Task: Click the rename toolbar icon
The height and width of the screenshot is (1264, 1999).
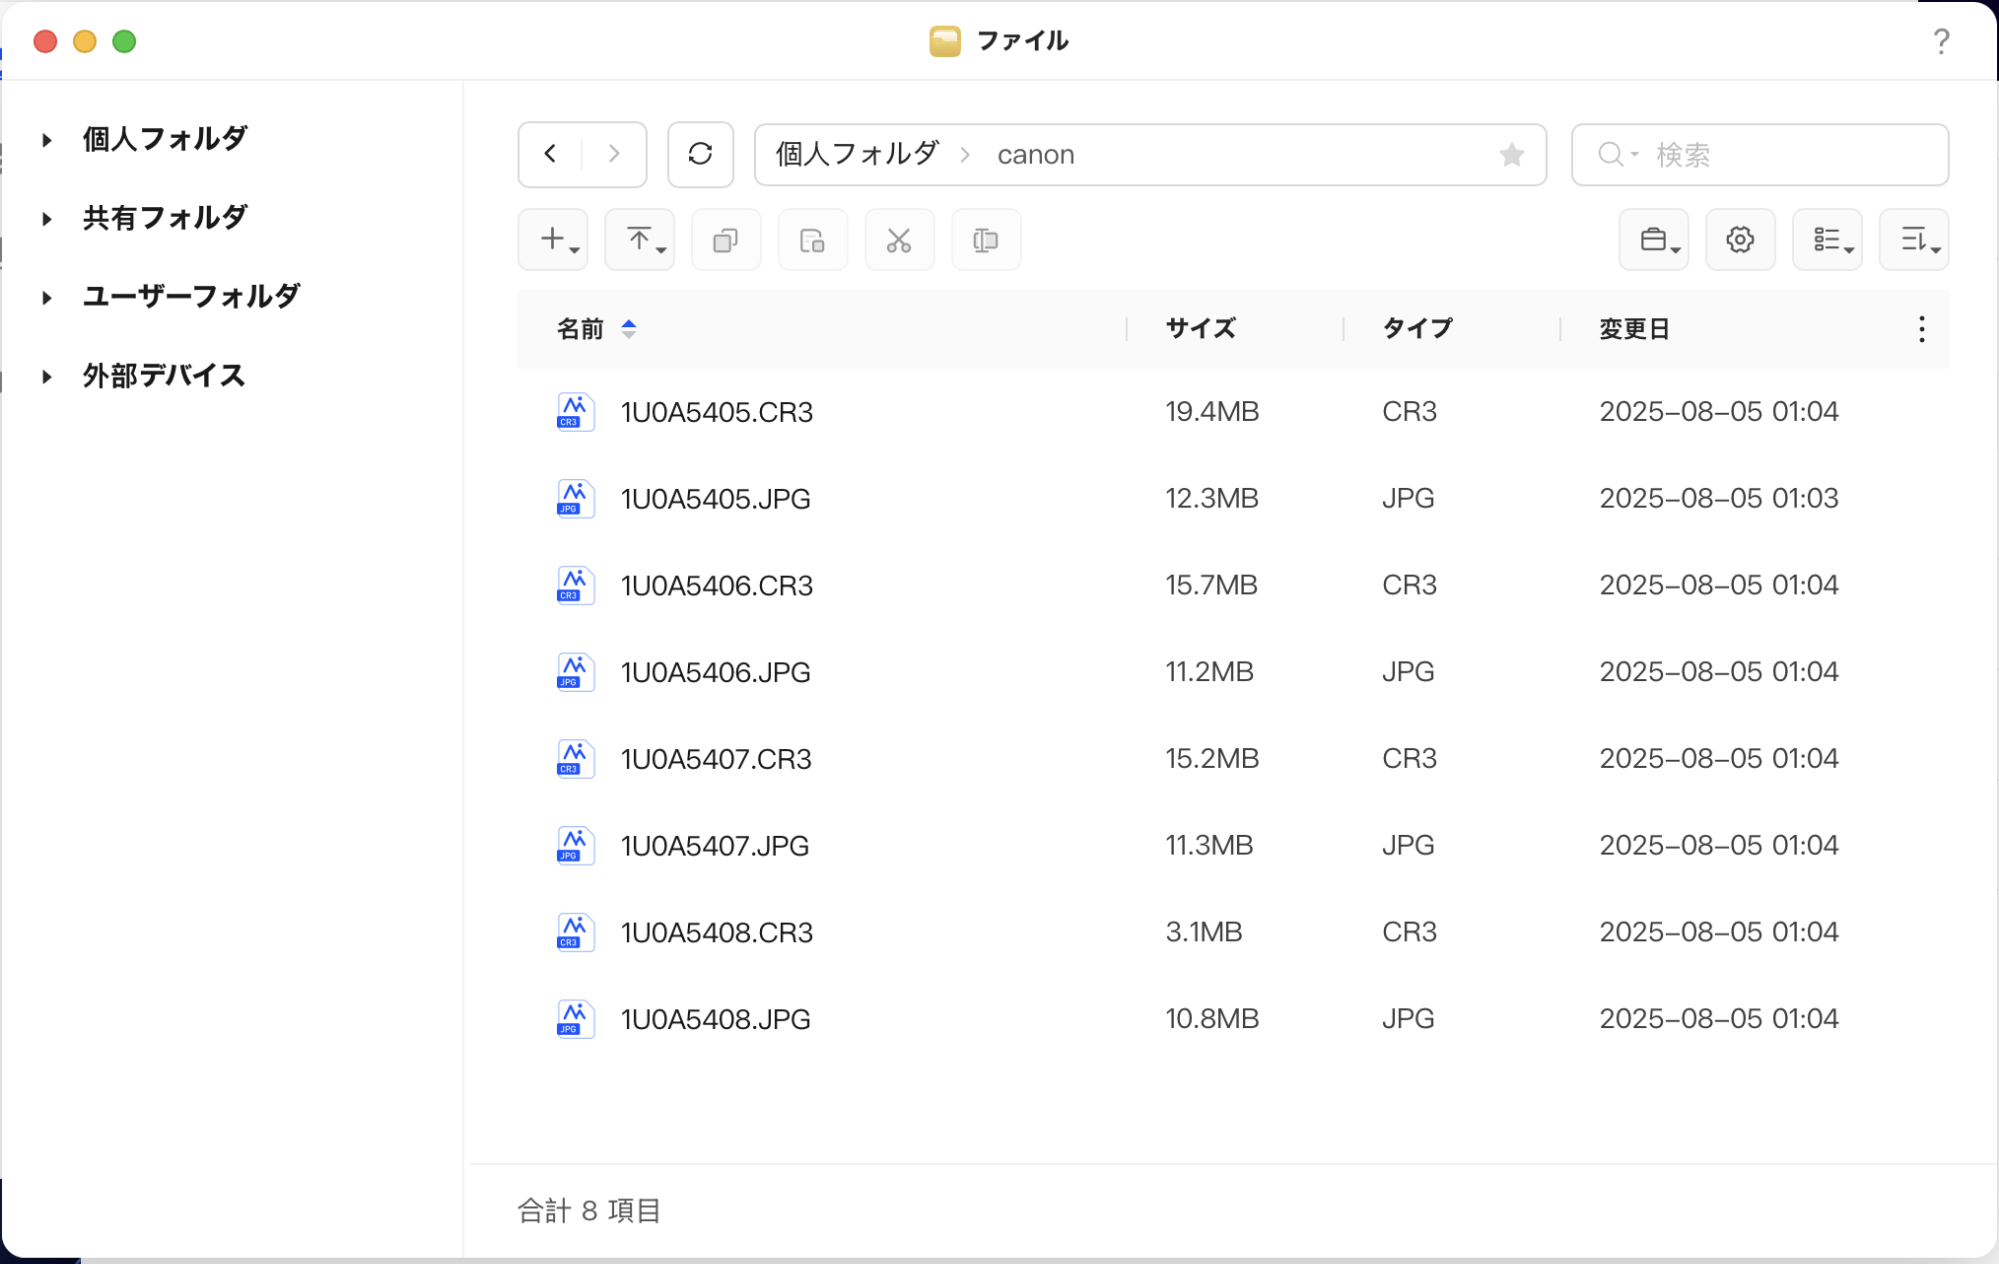Action: click(x=985, y=240)
